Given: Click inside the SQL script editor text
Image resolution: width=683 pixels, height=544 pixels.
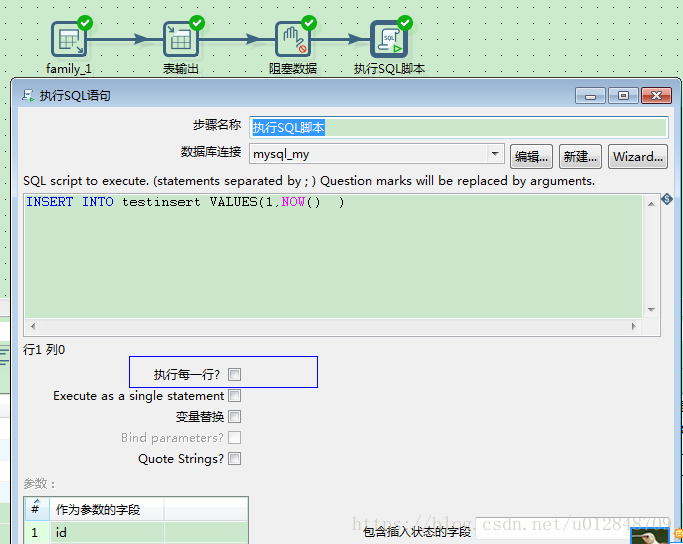Looking at the screenshot, I should click(333, 256).
